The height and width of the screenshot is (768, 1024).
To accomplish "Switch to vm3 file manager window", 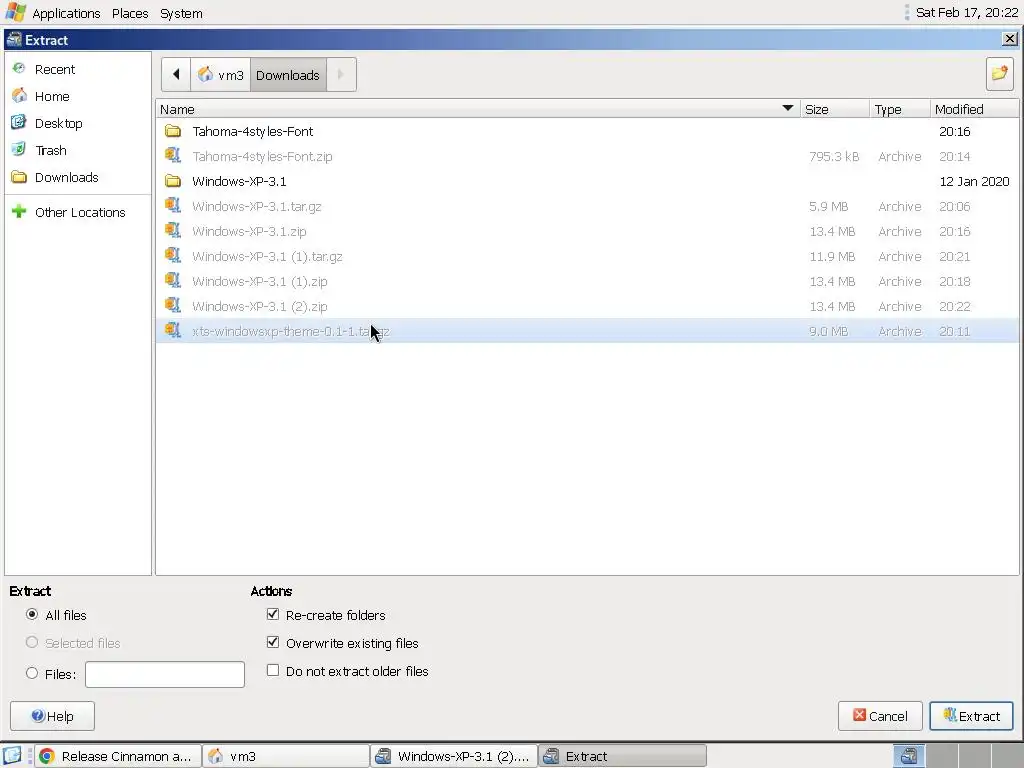I will pos(285,756).
